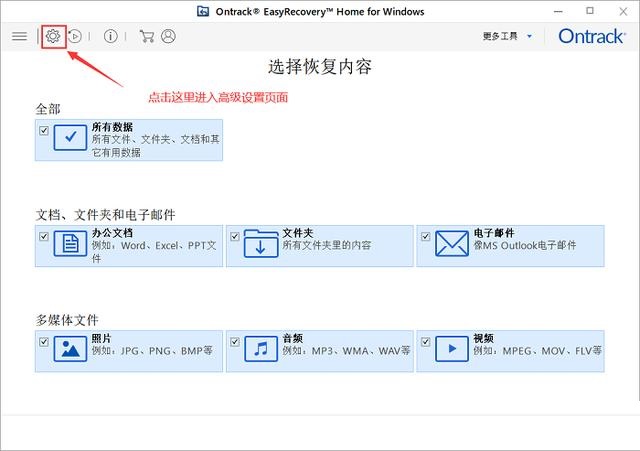Click the 照片 picture icon
640x451 pixels.
click(70, 349)
